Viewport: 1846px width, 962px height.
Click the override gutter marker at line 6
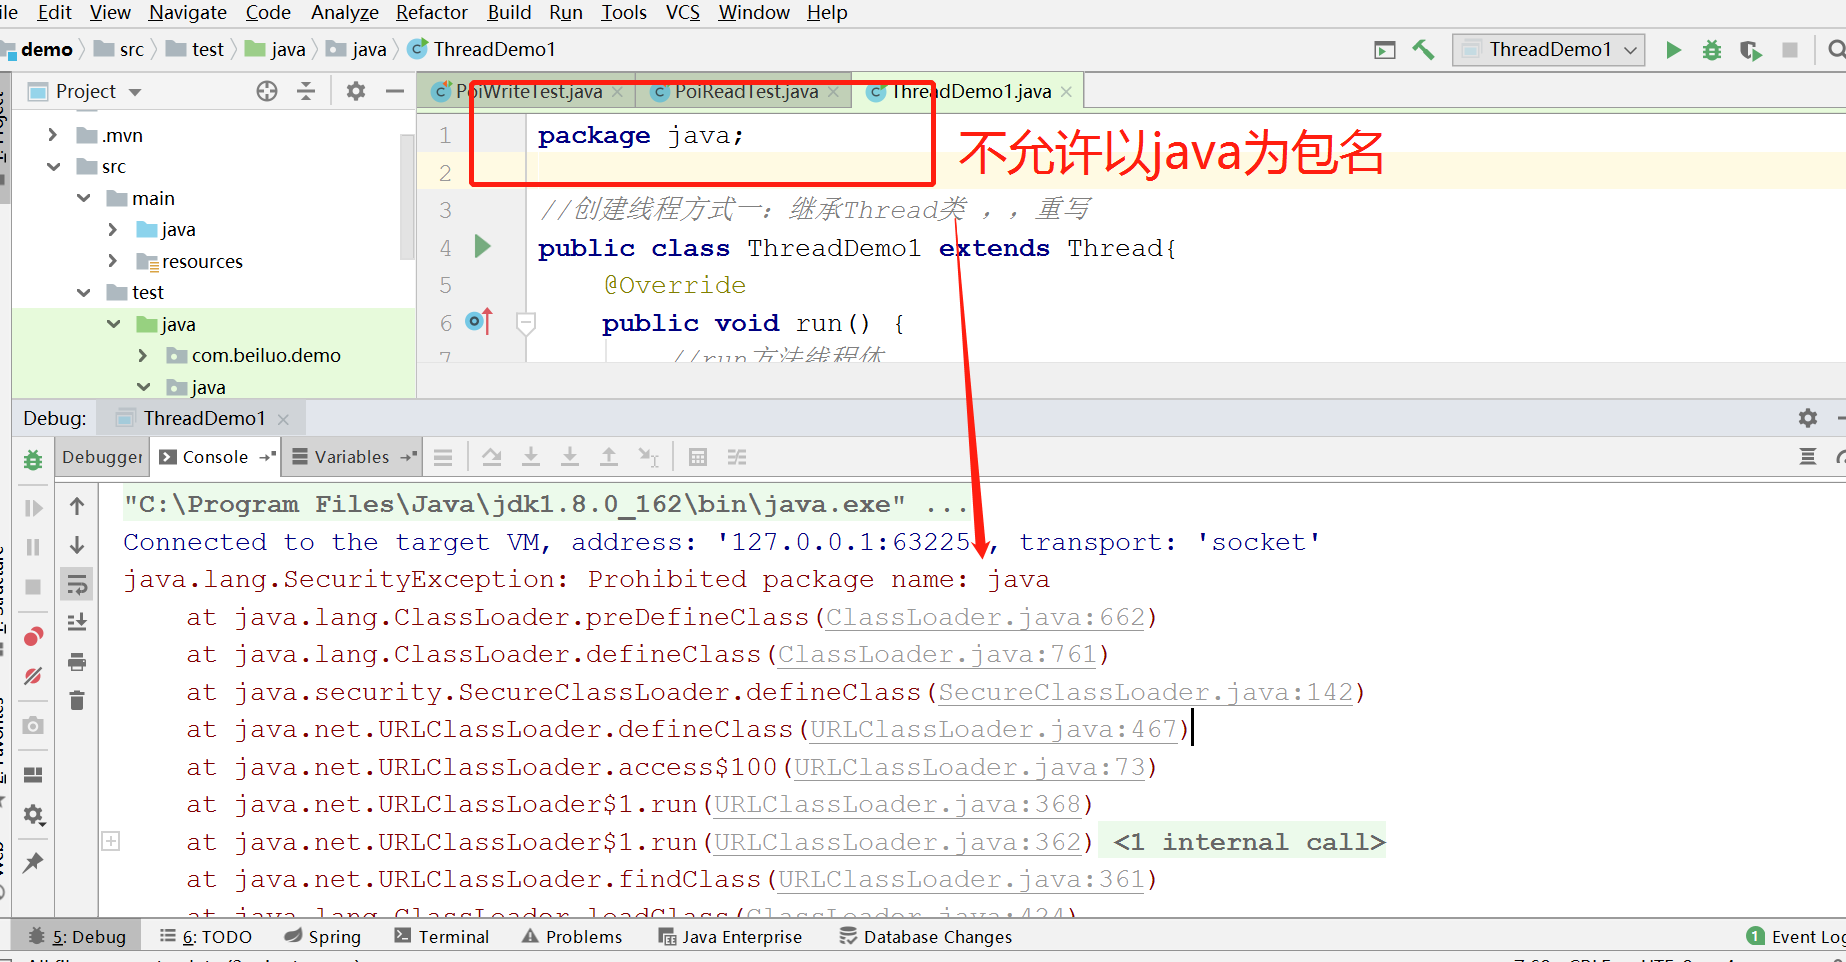point(479,322)
